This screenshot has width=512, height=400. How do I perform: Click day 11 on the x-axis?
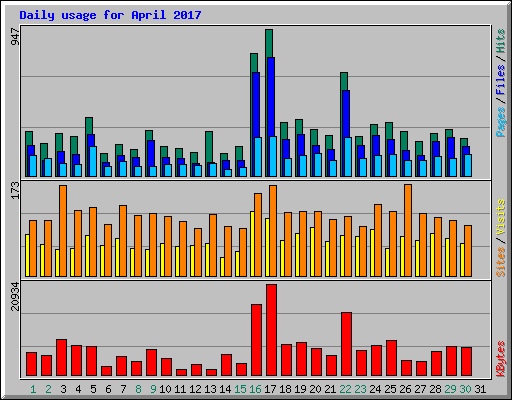180,389
